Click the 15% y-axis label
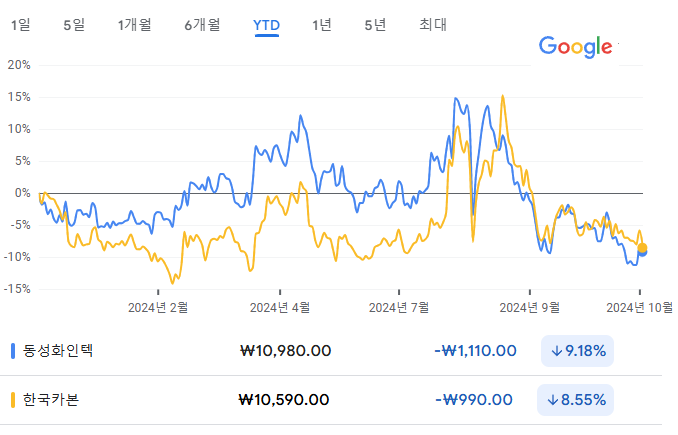Image resolution: width=678 pixels, height=435 pixels. [19, 97]
